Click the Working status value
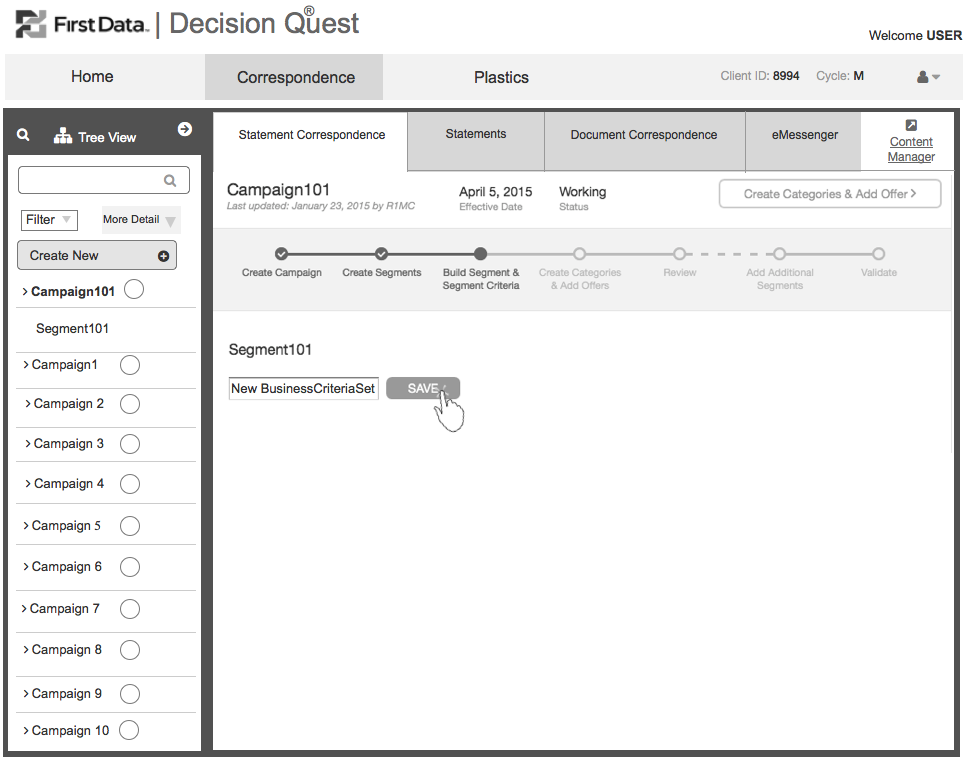This screenshot has height=761, width=963. (582, 192)
